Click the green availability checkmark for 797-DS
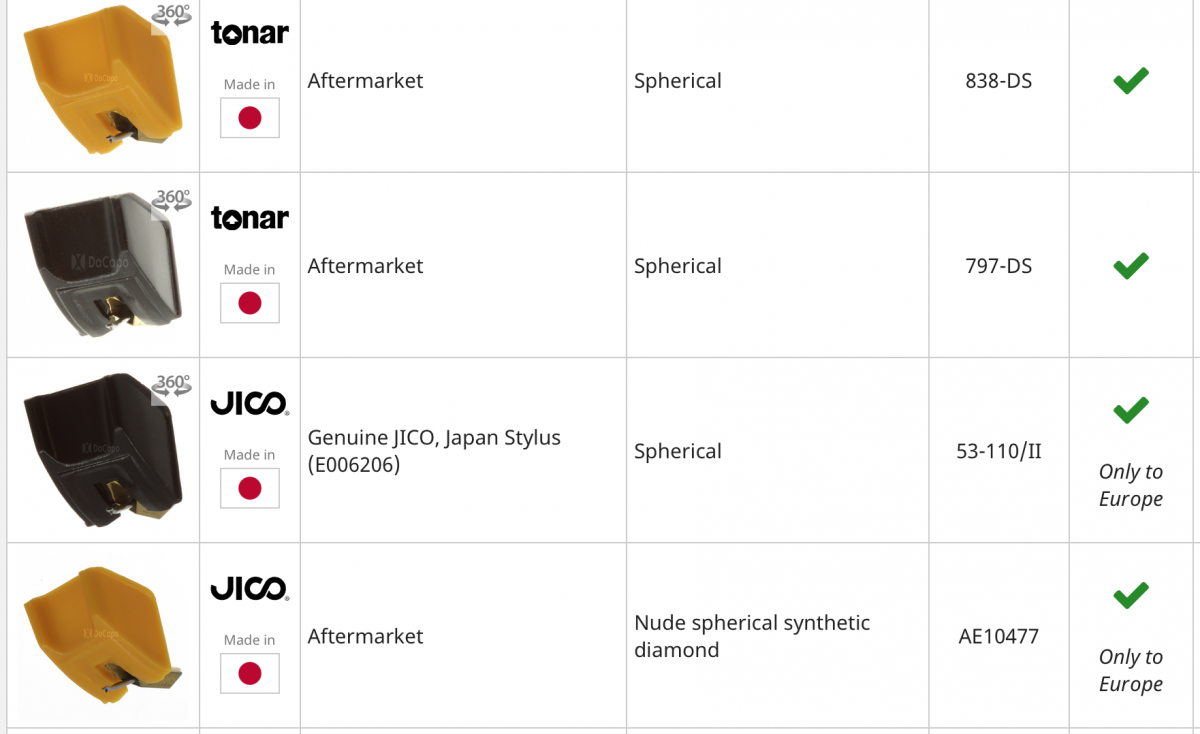The width and height of the screenshot is (1200, 734). pos(1131,266)
